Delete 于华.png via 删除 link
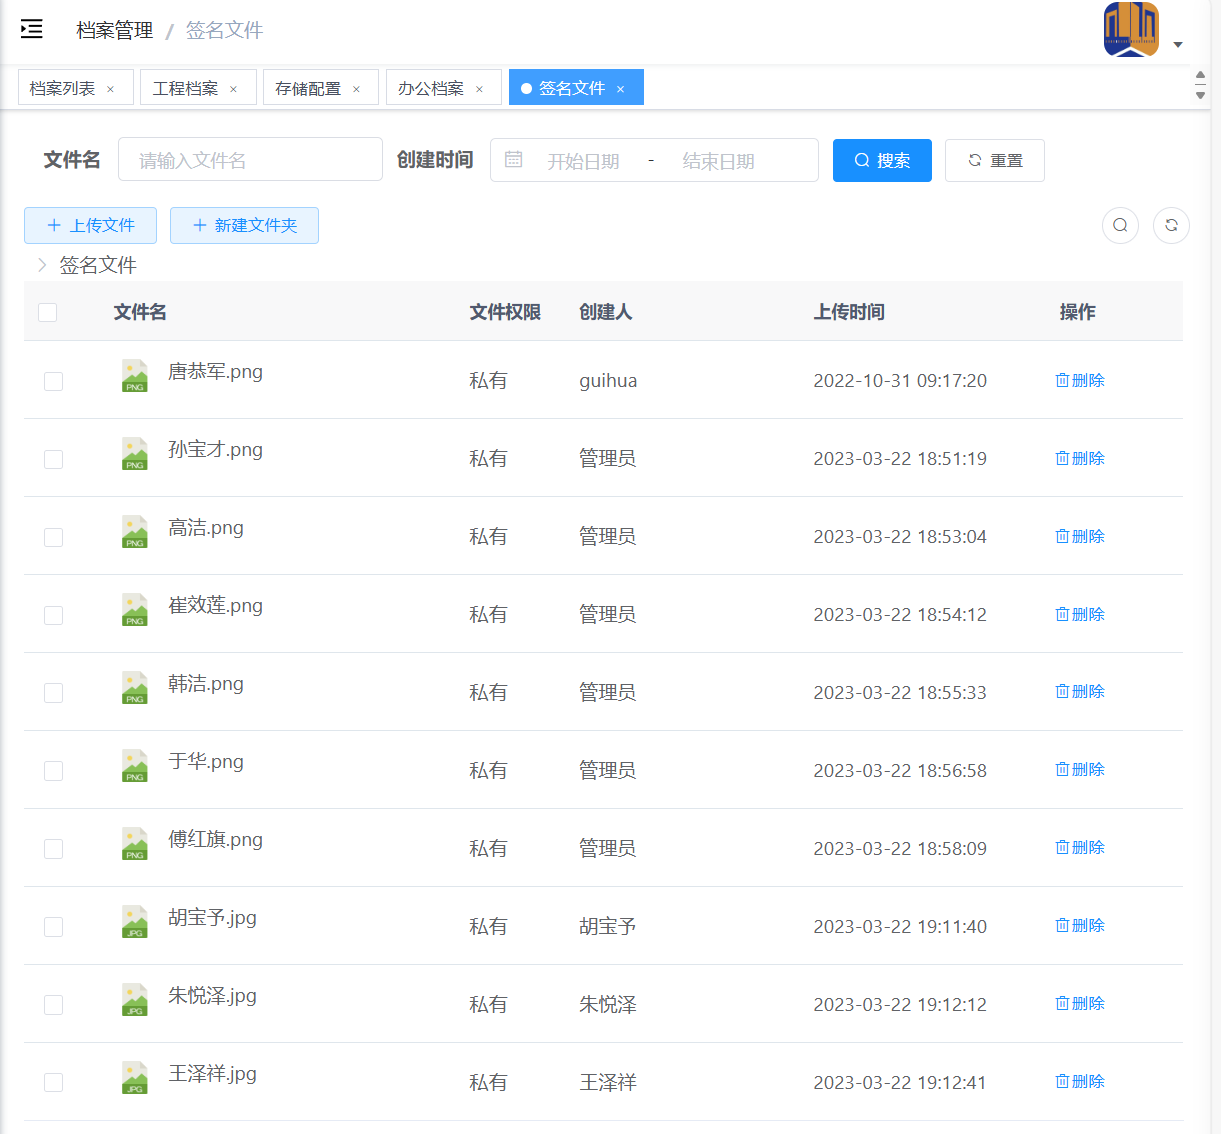1221x1134 pixels. [x=1080, y=769]
